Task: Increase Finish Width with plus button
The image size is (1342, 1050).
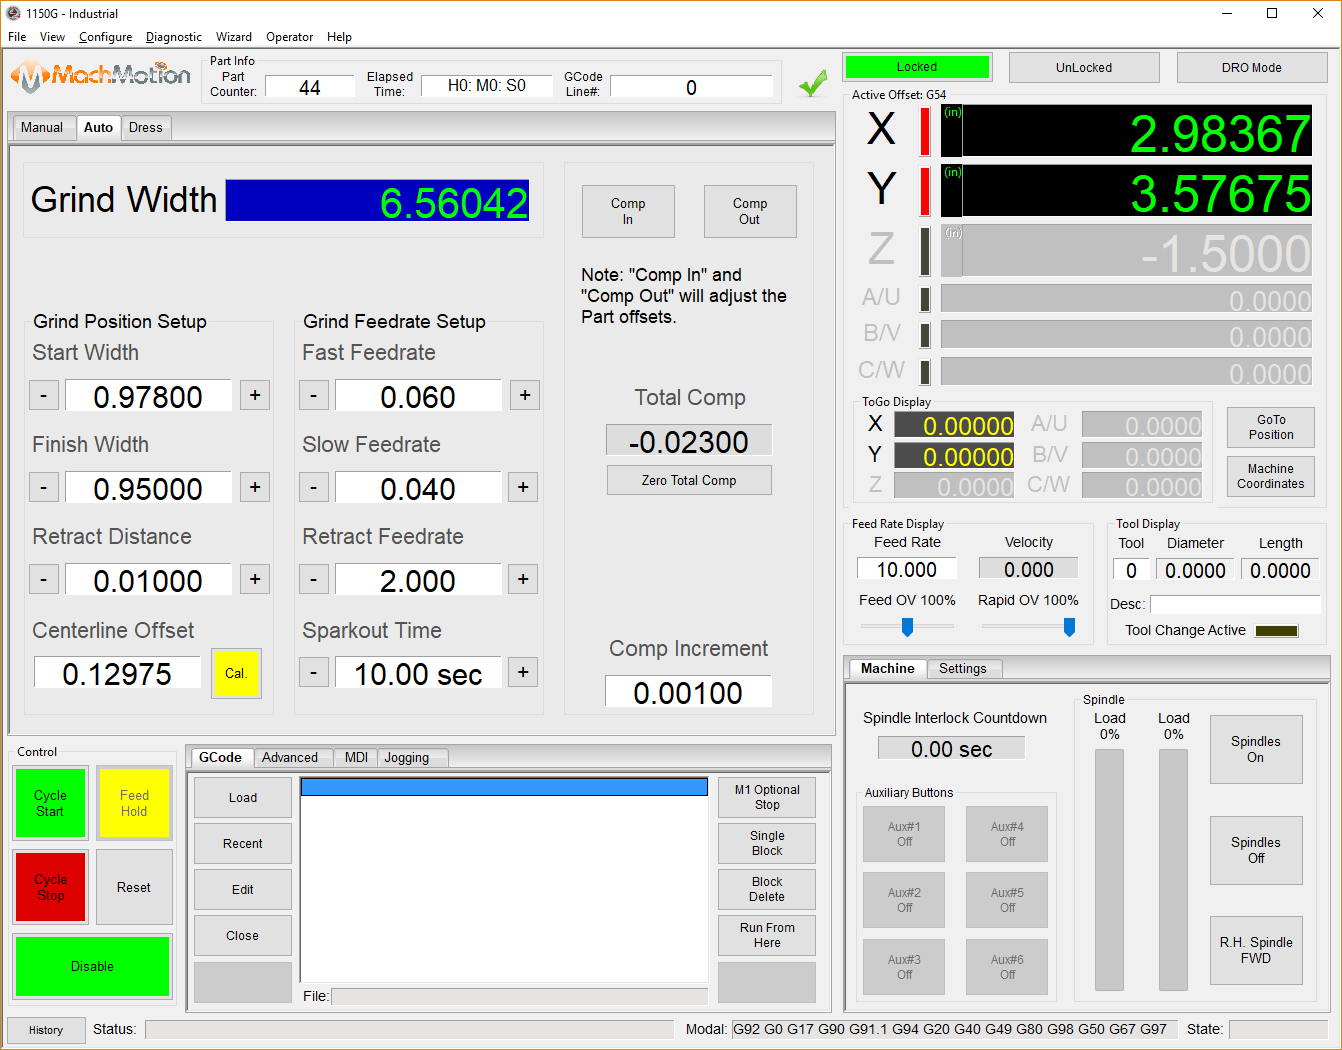Action: 255,488
